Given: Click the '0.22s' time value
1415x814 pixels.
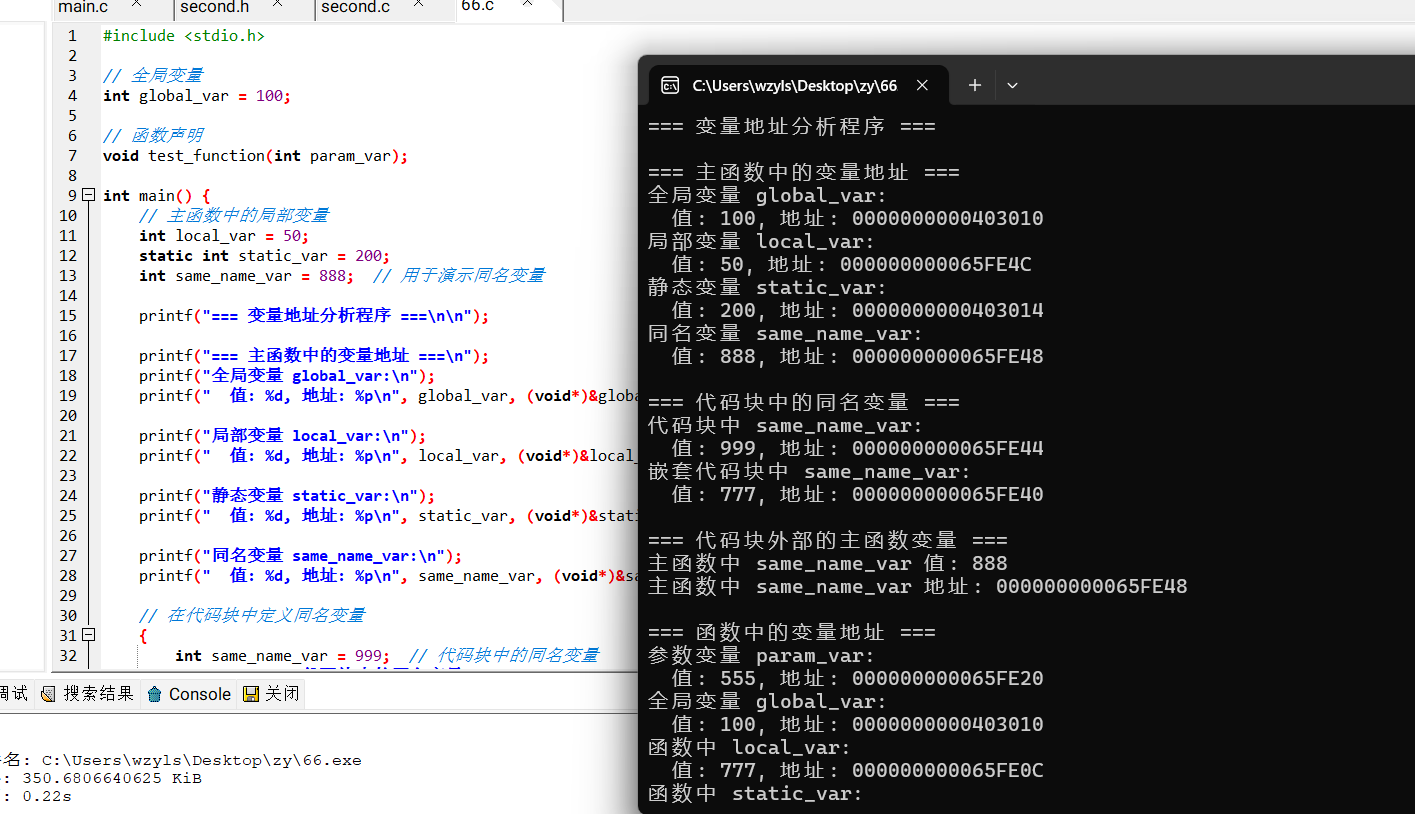Looking at the screenshot, I should click(47, 796).
